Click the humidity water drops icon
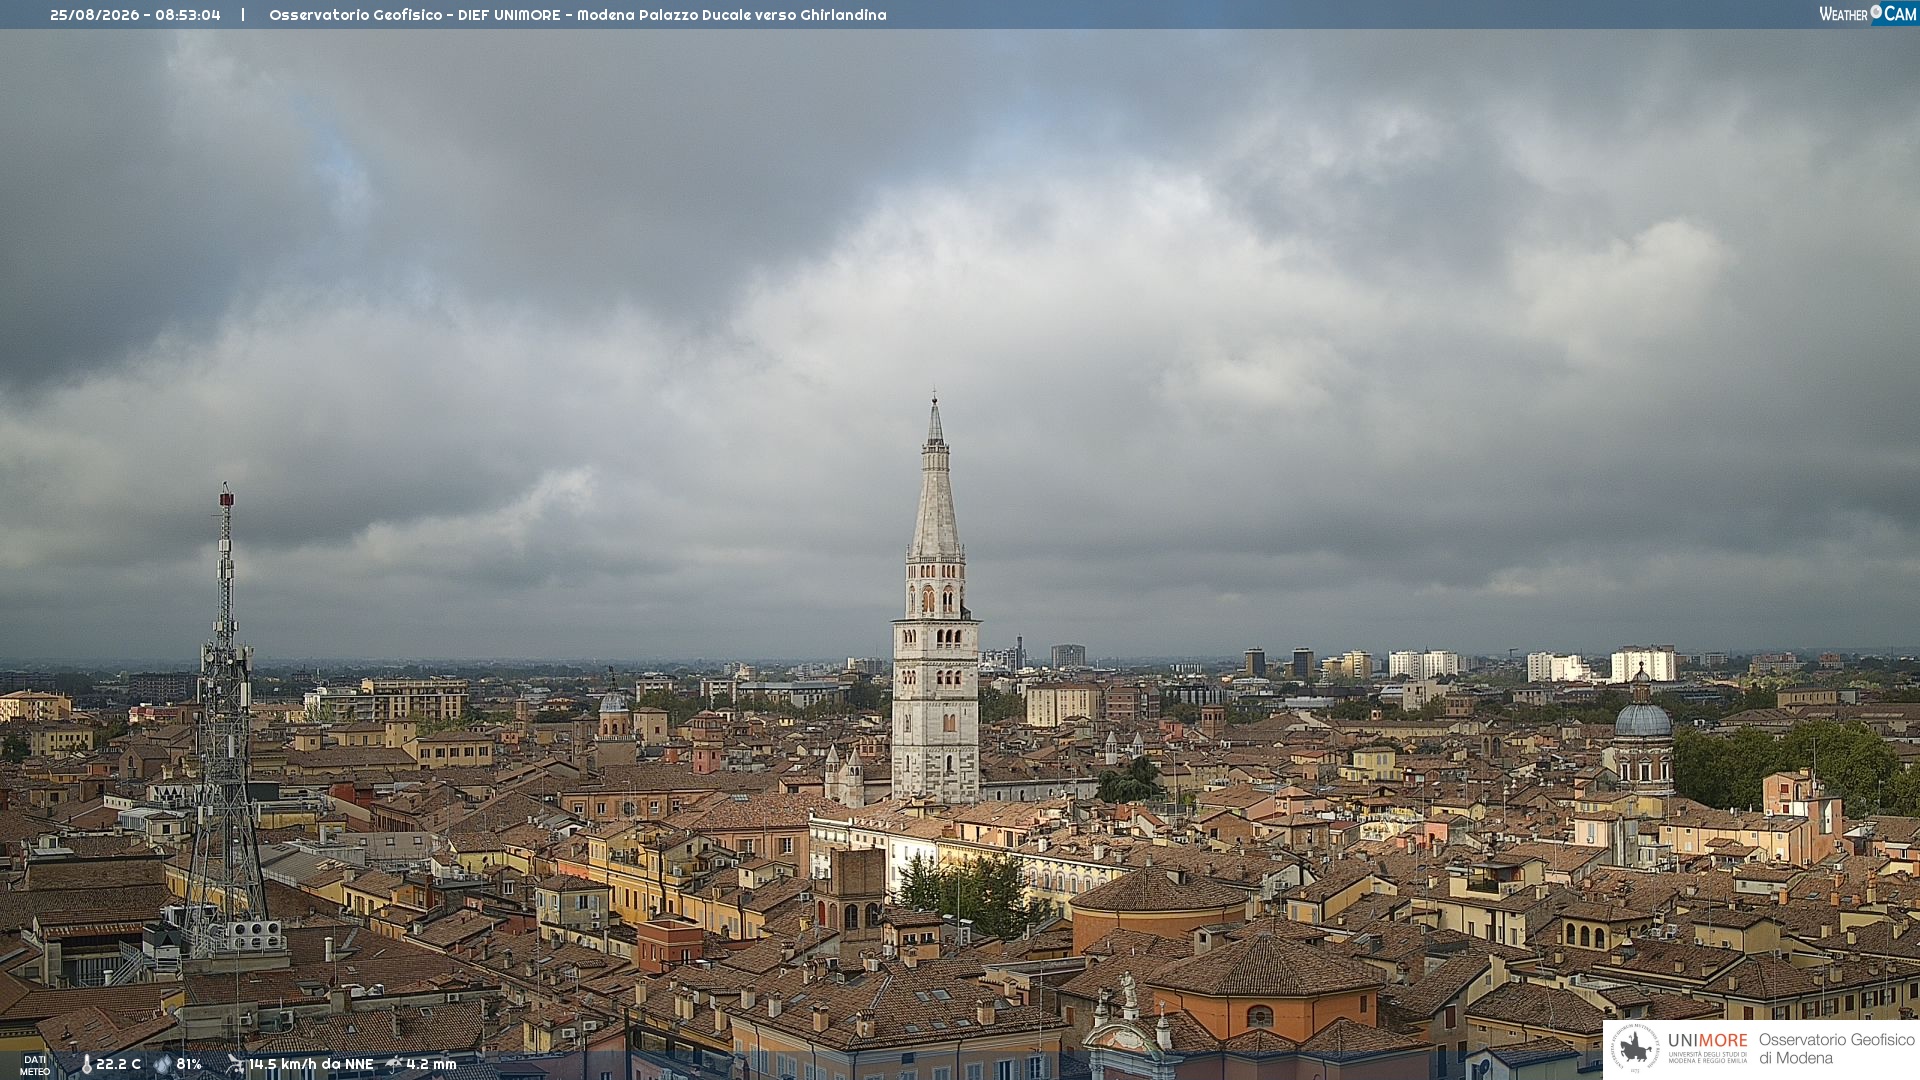The height and width of the screenshot is (1080, 1920). point(163,1065)
